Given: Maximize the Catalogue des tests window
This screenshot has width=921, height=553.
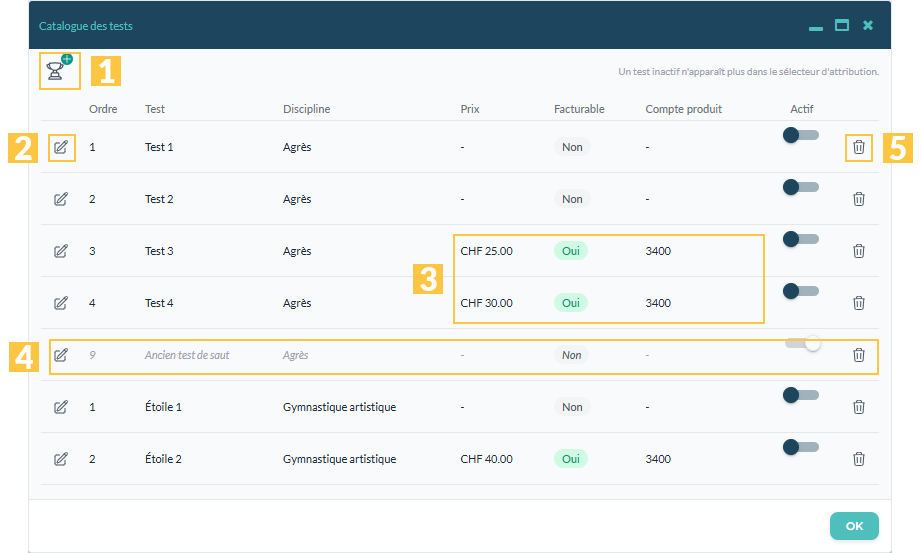Looking at the screenshot, I should coord(842,25).
